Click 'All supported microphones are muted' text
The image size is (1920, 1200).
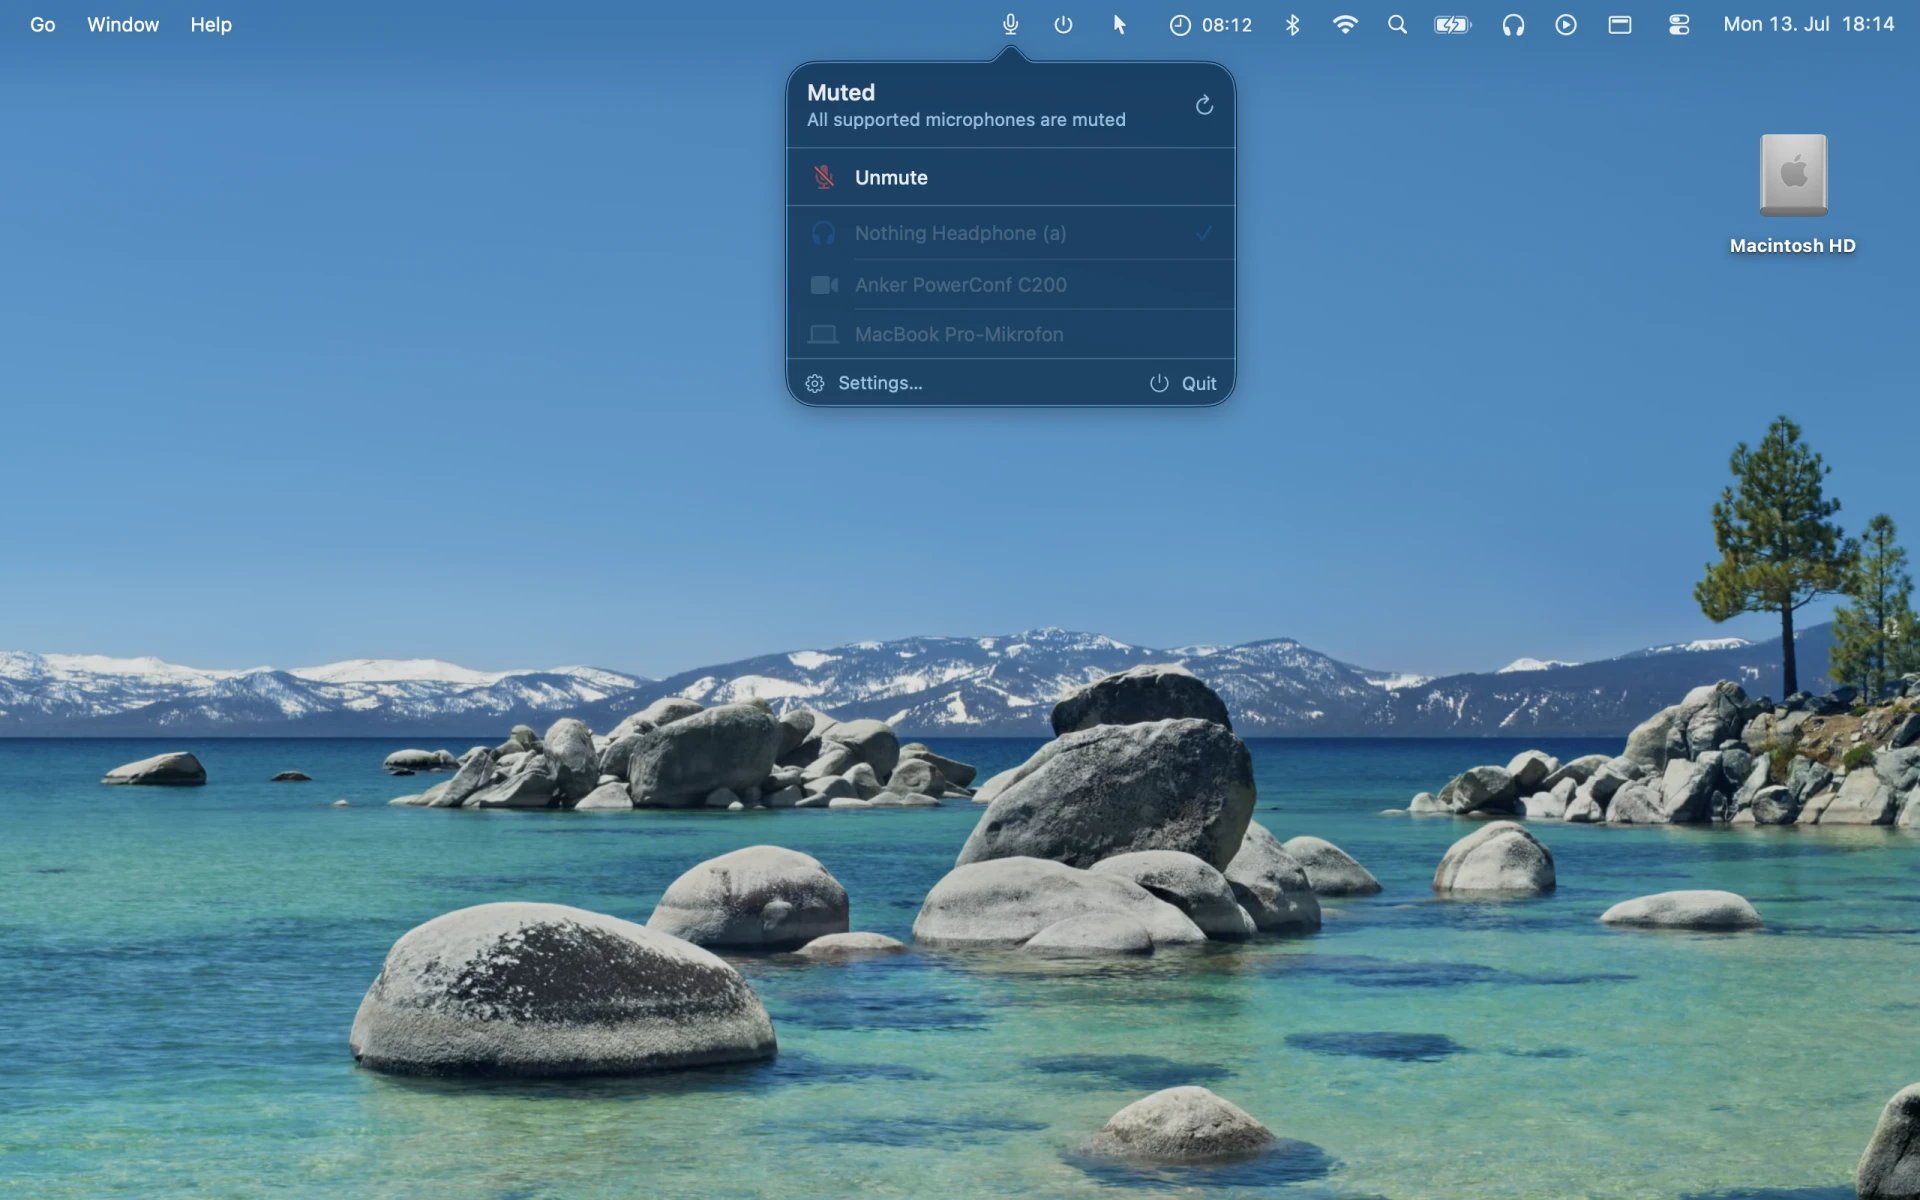tap(966, 120)
